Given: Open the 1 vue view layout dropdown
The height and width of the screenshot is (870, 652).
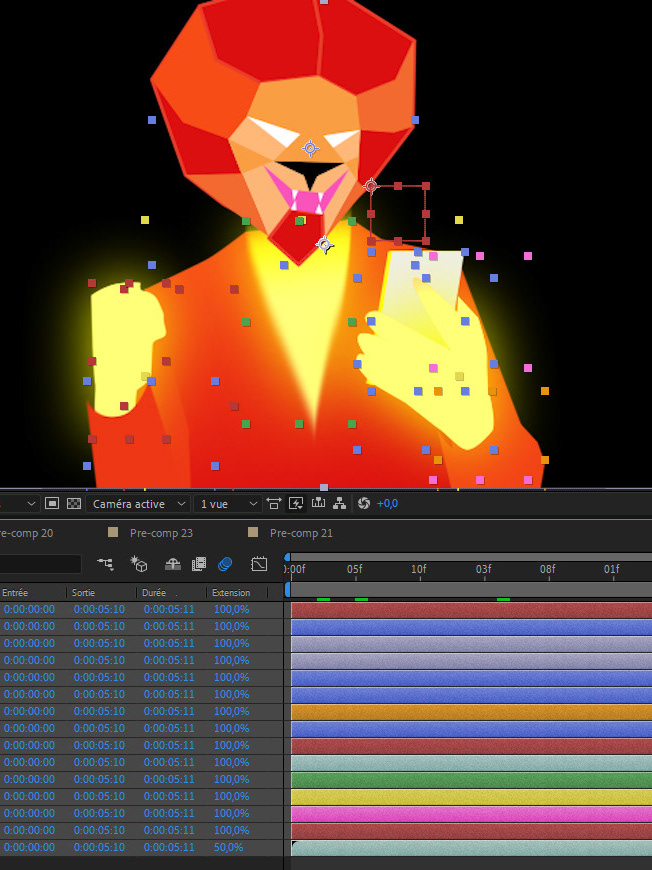Looking at the screenshot, I should 228,504.
